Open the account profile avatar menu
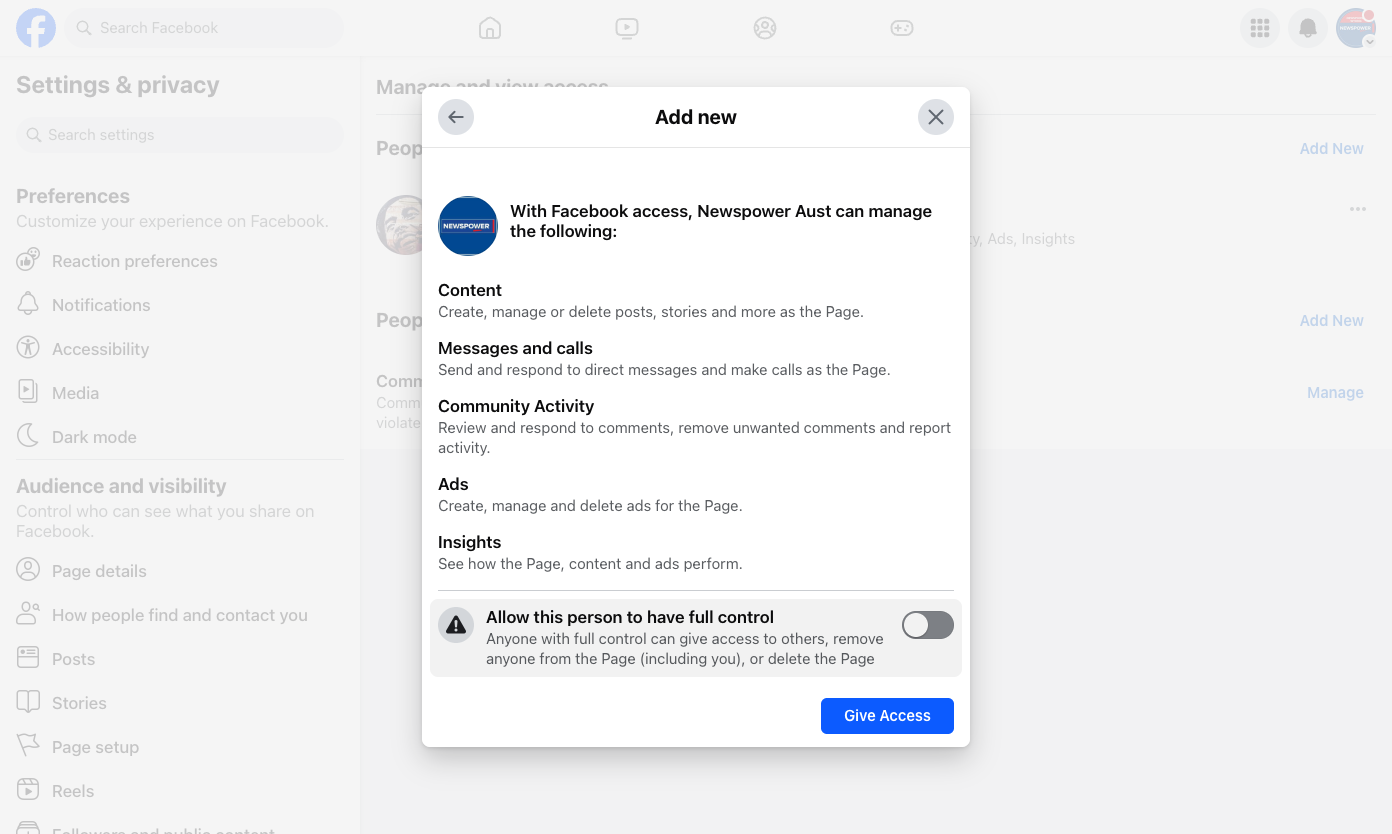The image size is (1392, 834). tap(1356, 28)
